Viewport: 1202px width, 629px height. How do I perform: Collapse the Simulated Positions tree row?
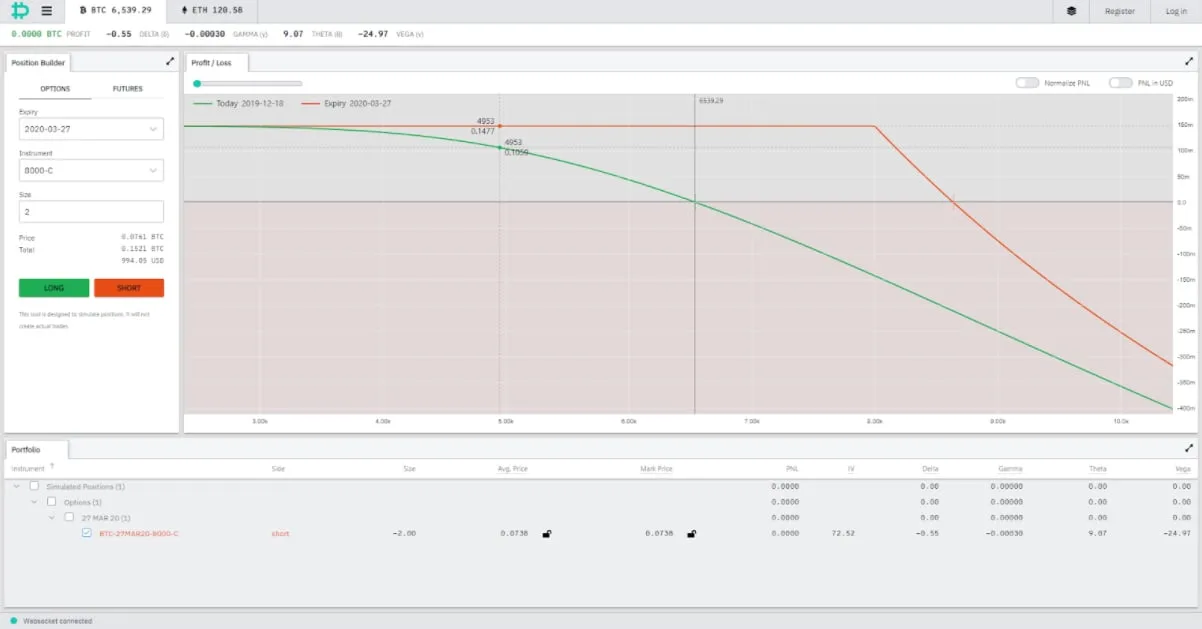(x=16, y=486)
